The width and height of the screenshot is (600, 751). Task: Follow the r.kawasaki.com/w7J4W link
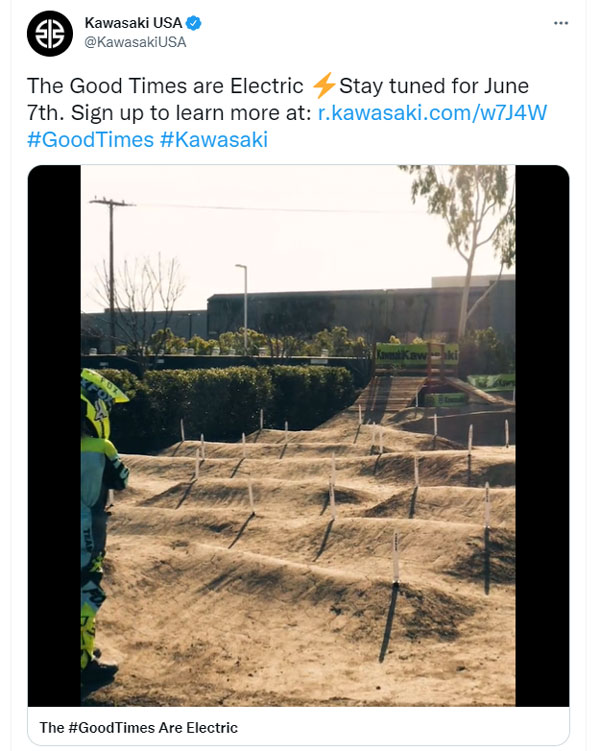[x=433, y=113]
